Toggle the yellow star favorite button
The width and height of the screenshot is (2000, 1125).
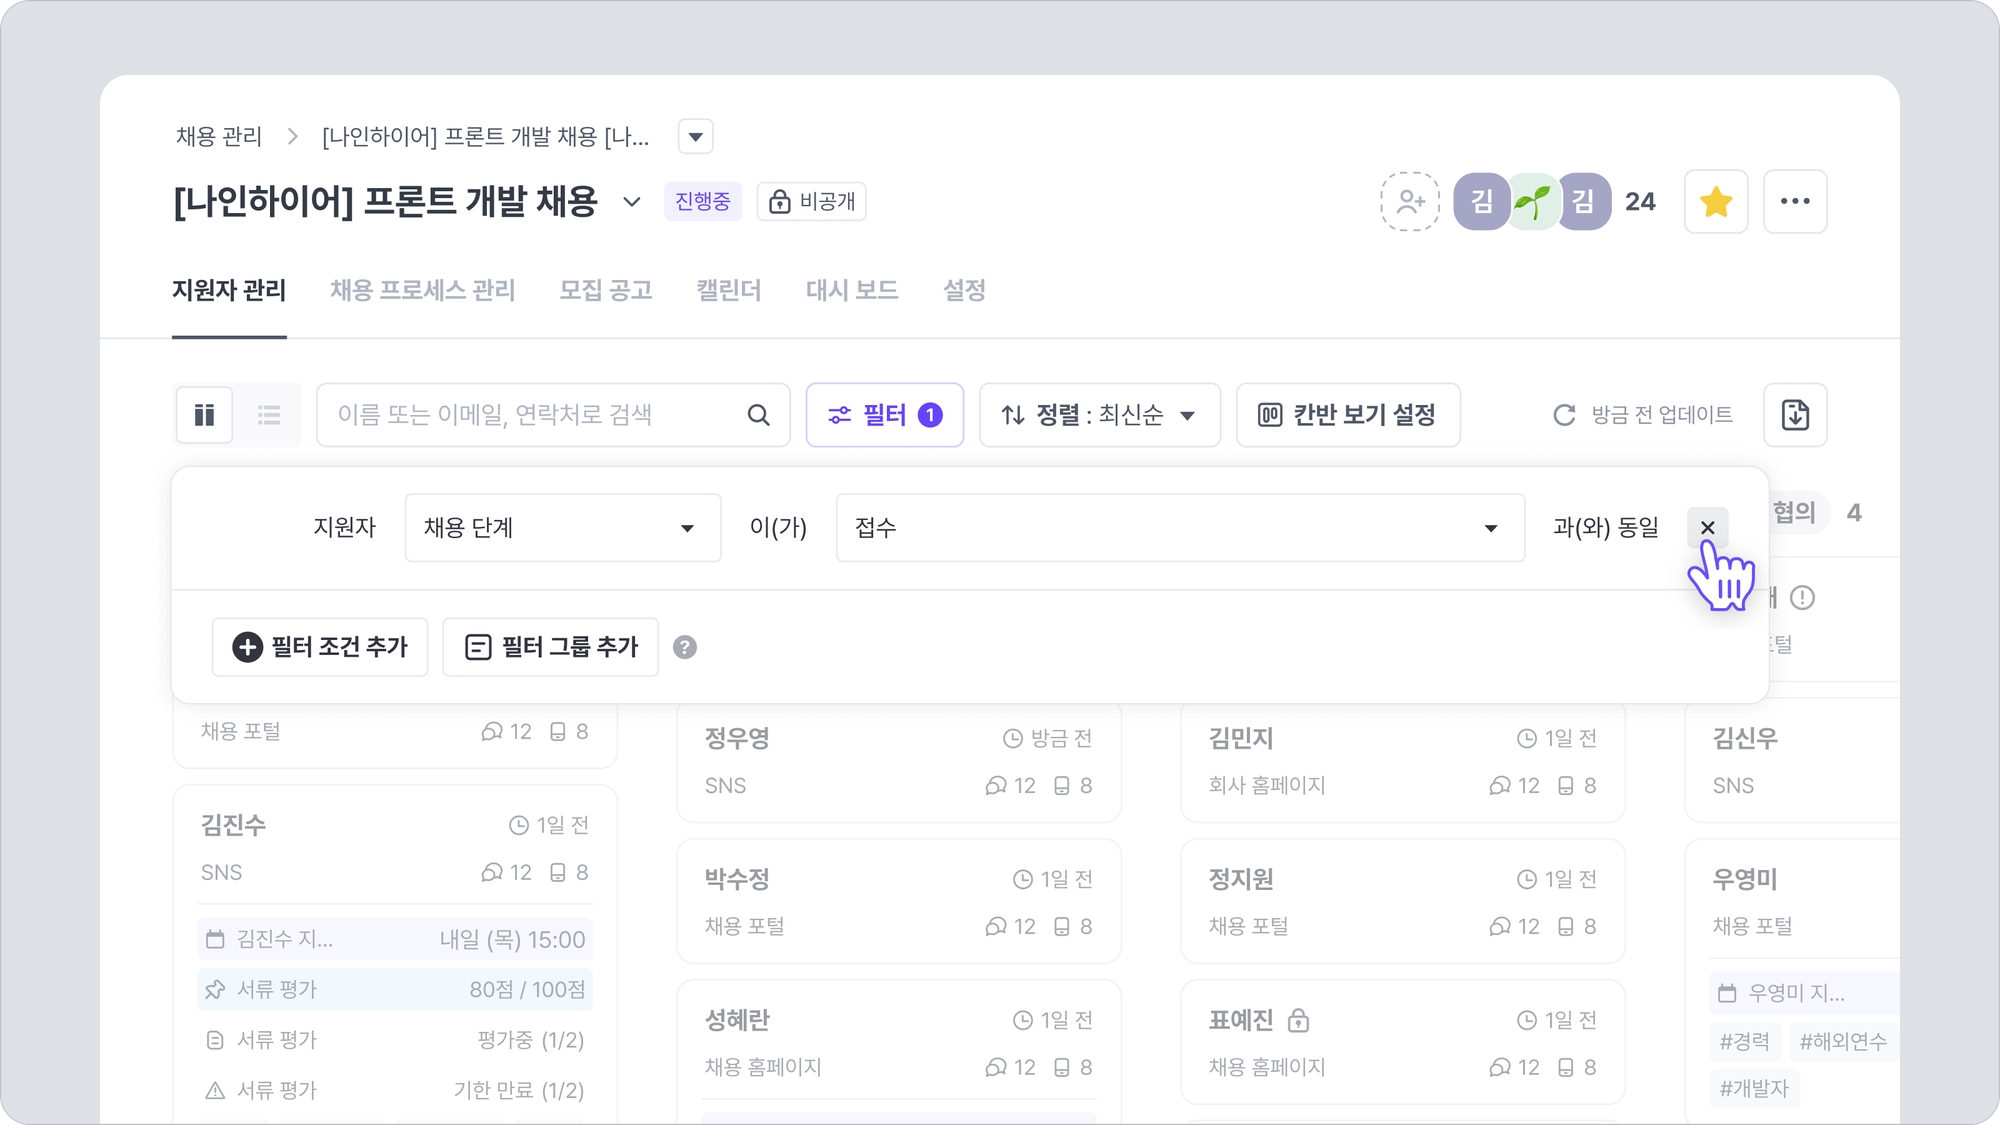click(1716, 202)
